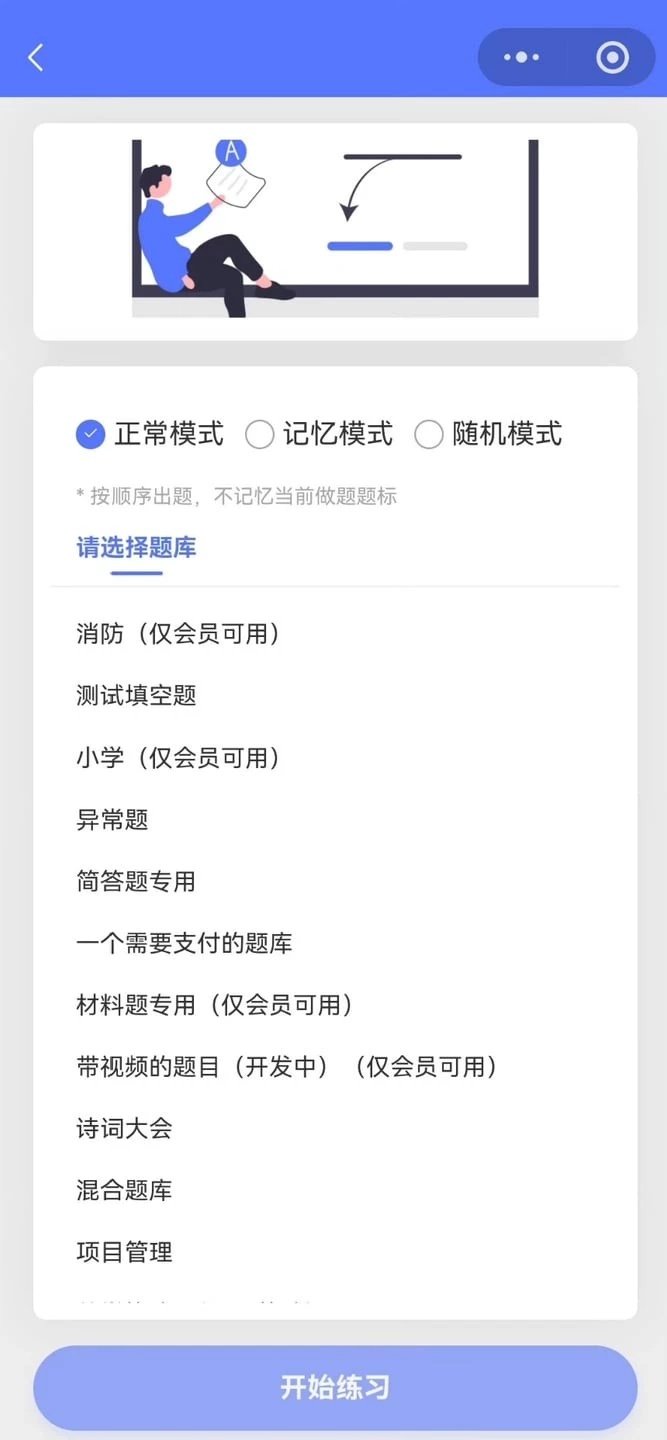Tap the reading person banner illustration
The image size is (667, 1440).
coord(335,229)
